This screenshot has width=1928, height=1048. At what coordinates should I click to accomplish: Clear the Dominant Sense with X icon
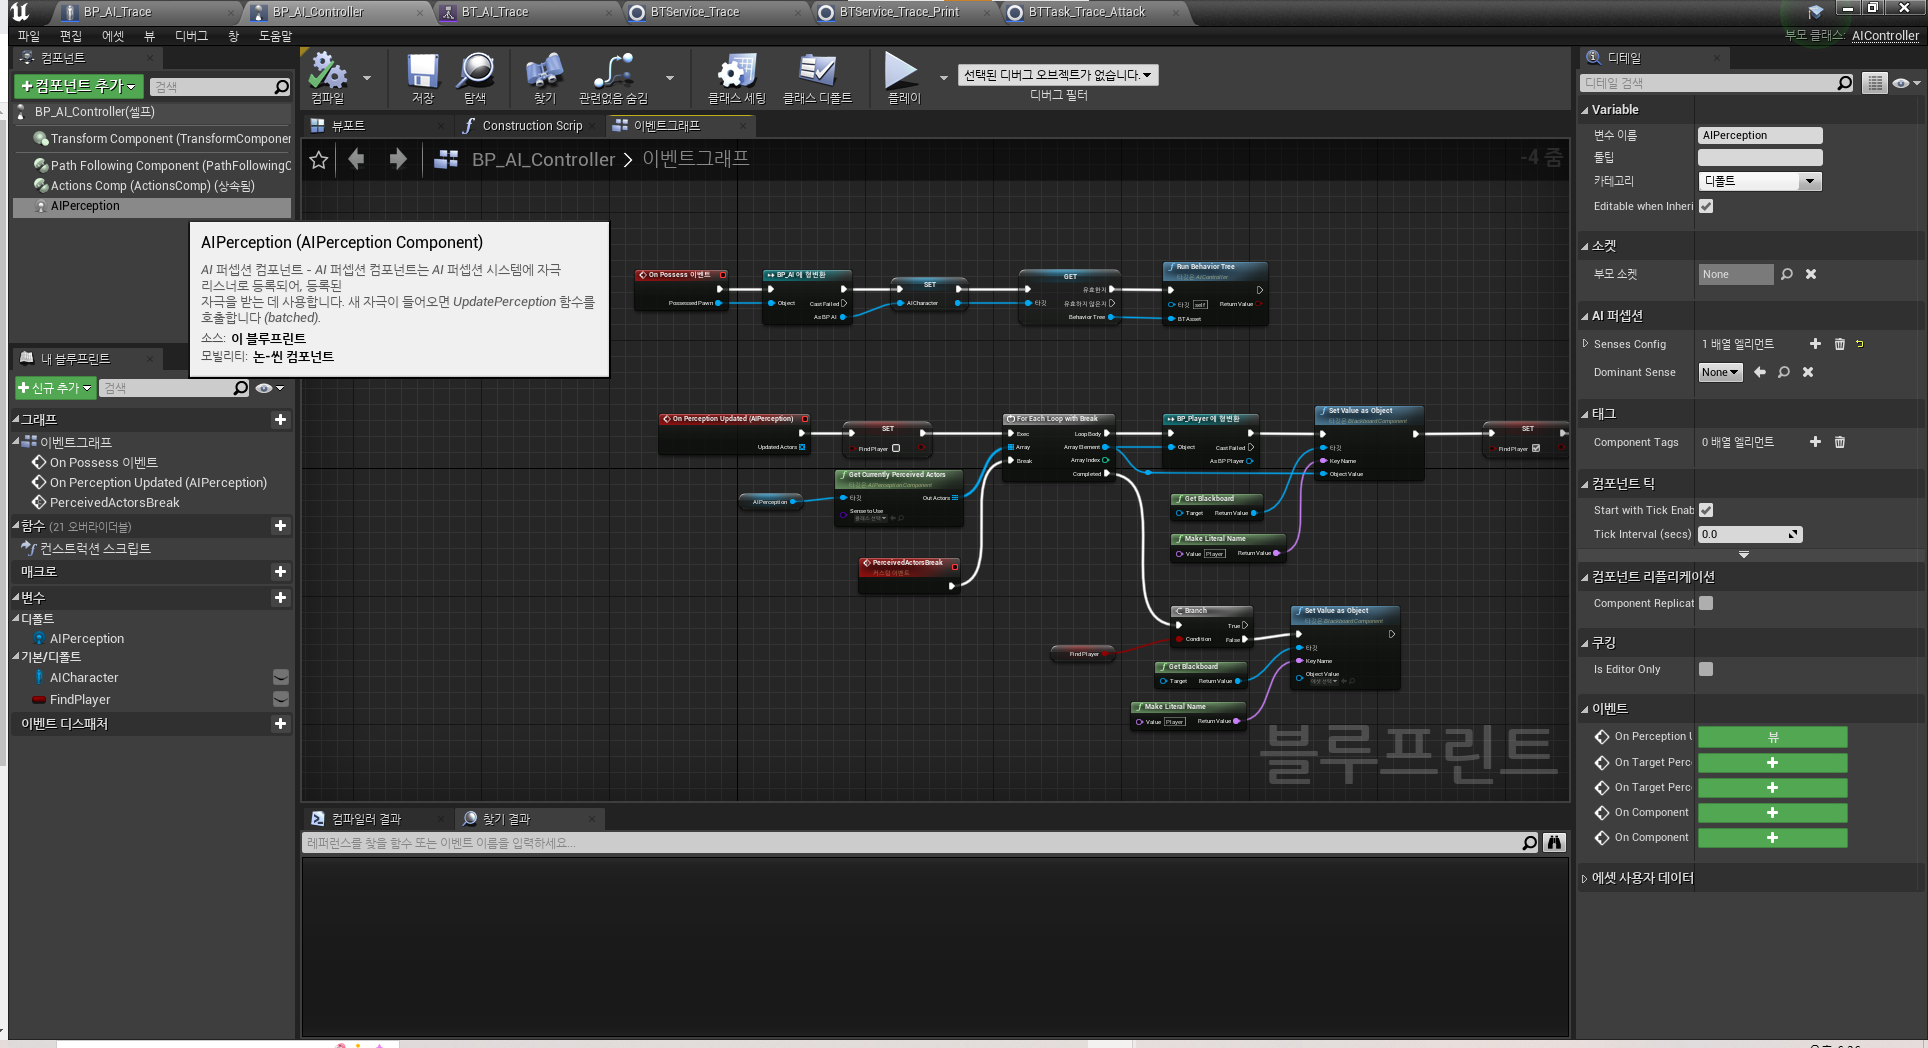point(1808,372)
